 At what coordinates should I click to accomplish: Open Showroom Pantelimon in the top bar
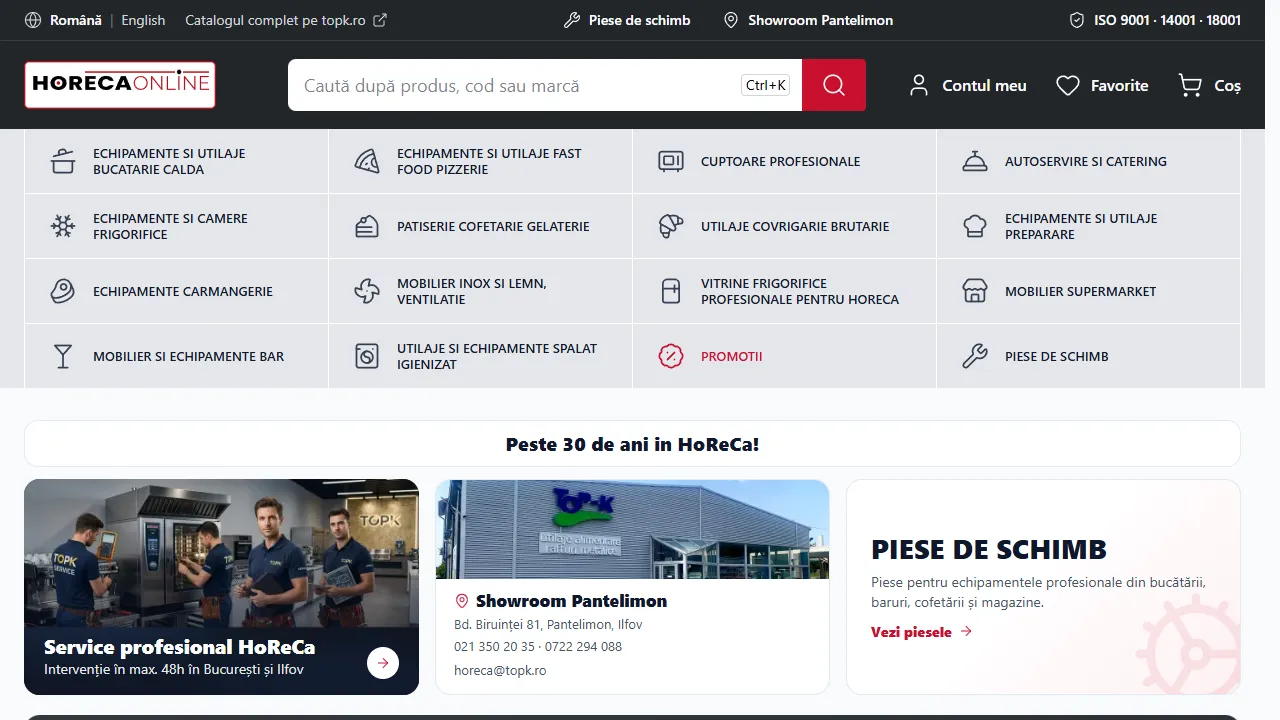pos(808,20)
